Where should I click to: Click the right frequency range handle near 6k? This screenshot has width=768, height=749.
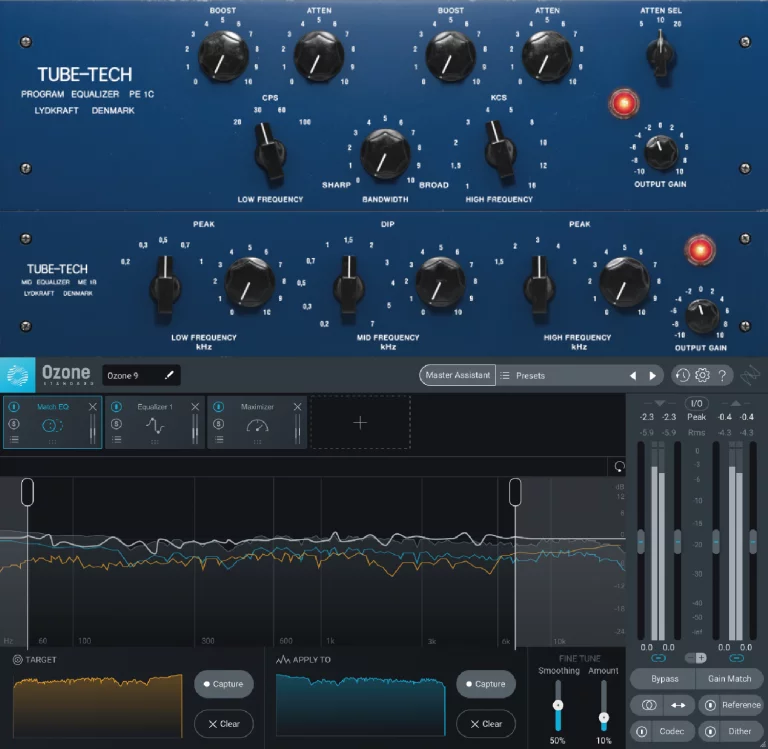[515, 492]
